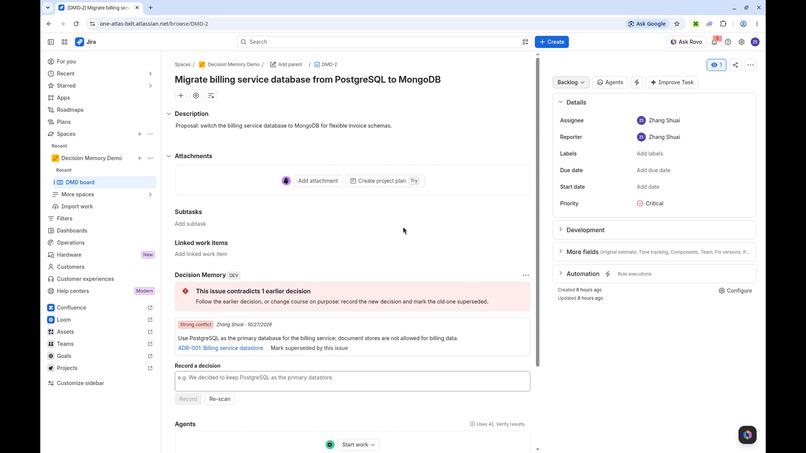Open ADR-001: Billing service datastore link
The width and height of the screenshot is (806, 453).
coord(221,348)
